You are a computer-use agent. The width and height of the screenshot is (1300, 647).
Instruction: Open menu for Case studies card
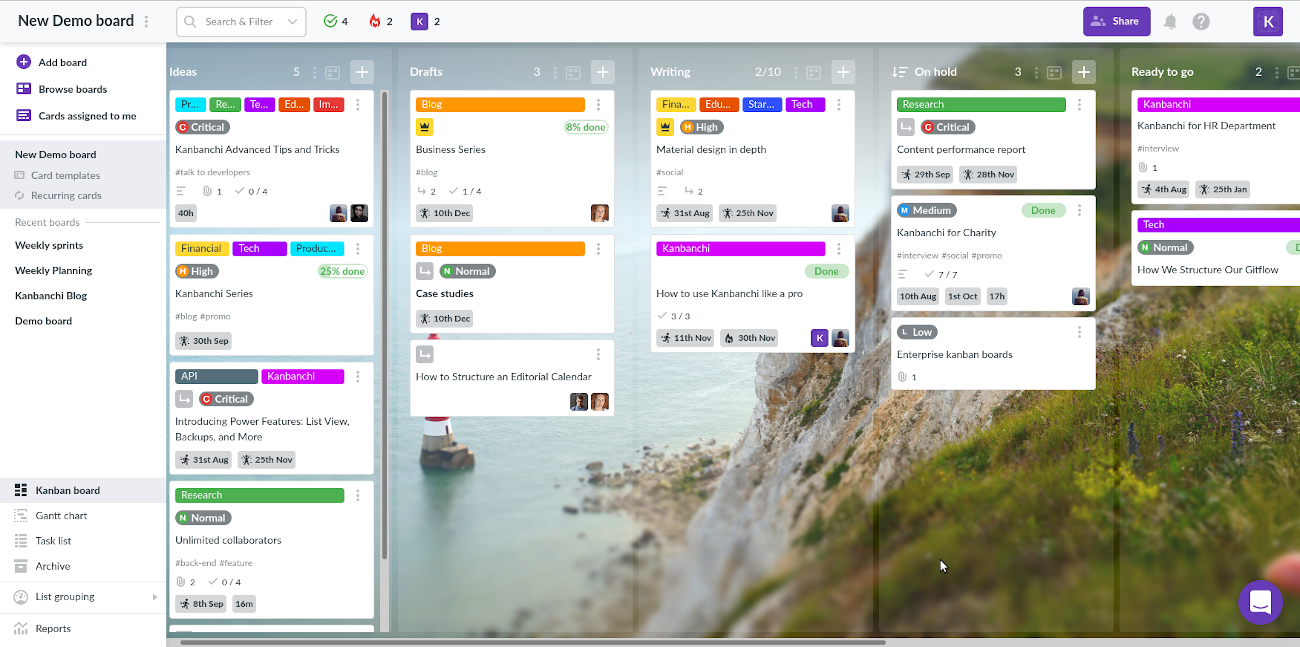point(598,249)
